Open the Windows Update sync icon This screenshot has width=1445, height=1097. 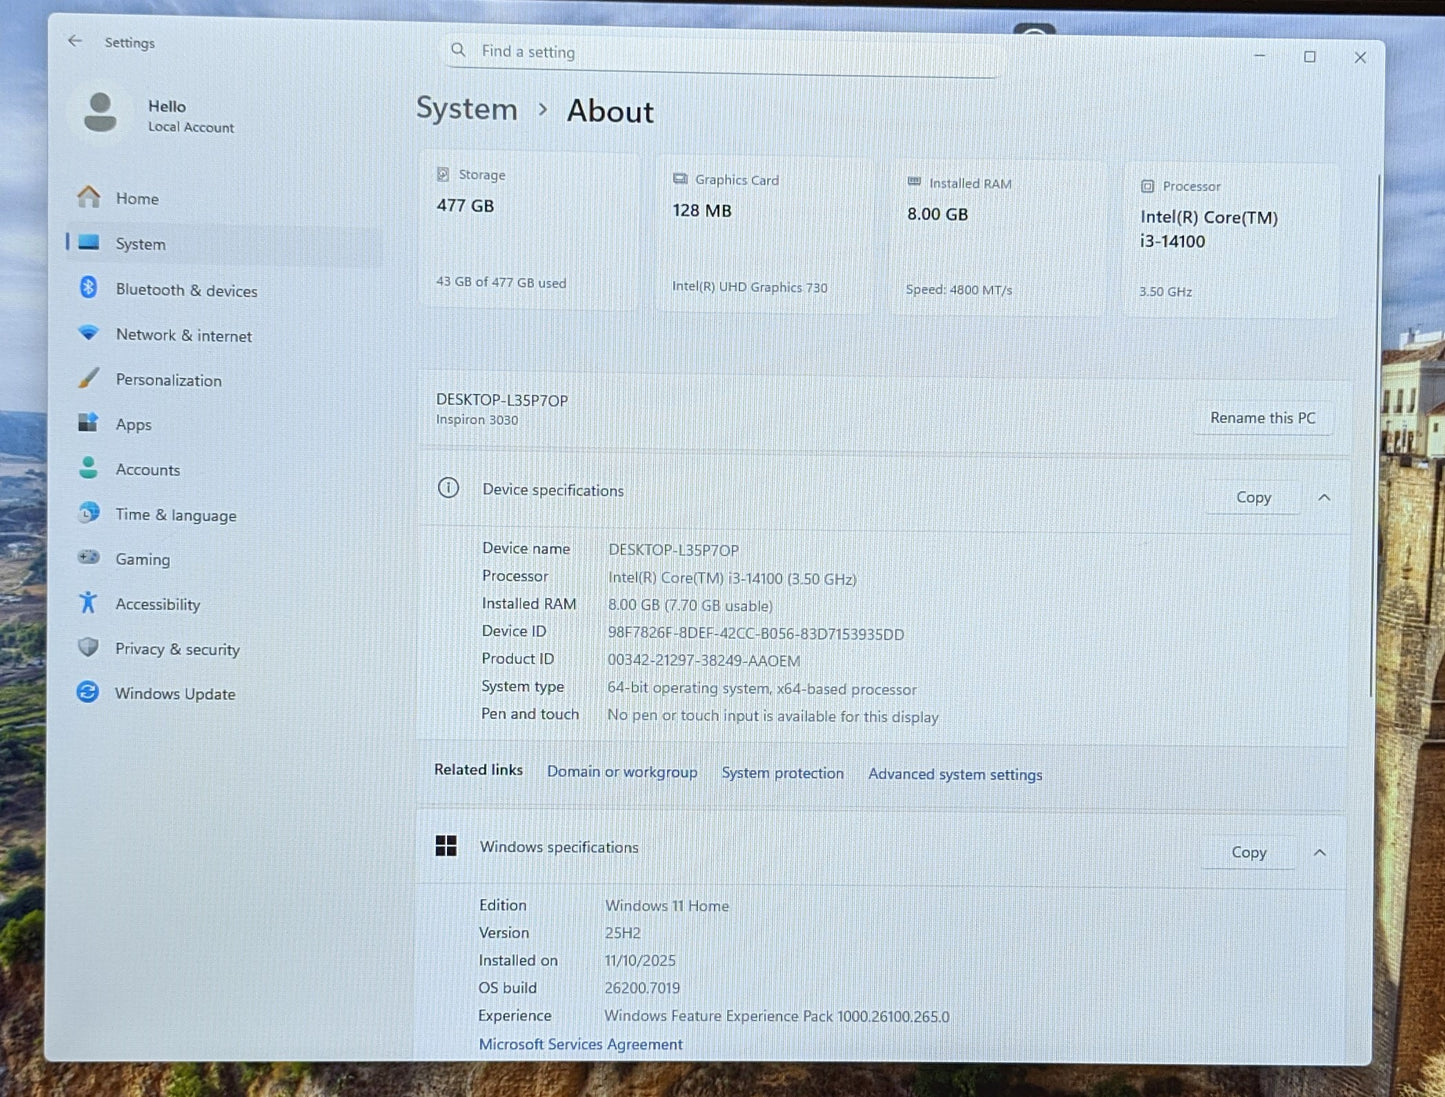88,692
